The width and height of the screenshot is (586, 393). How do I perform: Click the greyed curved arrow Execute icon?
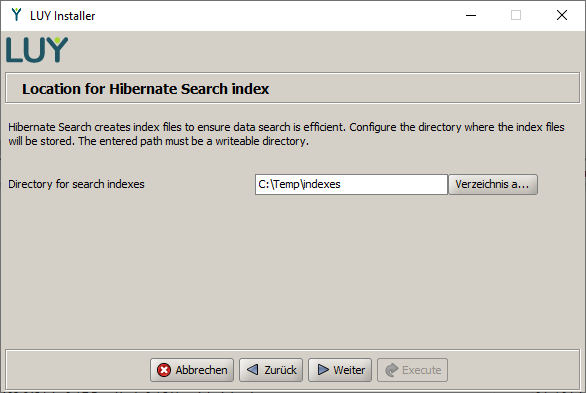(x=392, y=370)
